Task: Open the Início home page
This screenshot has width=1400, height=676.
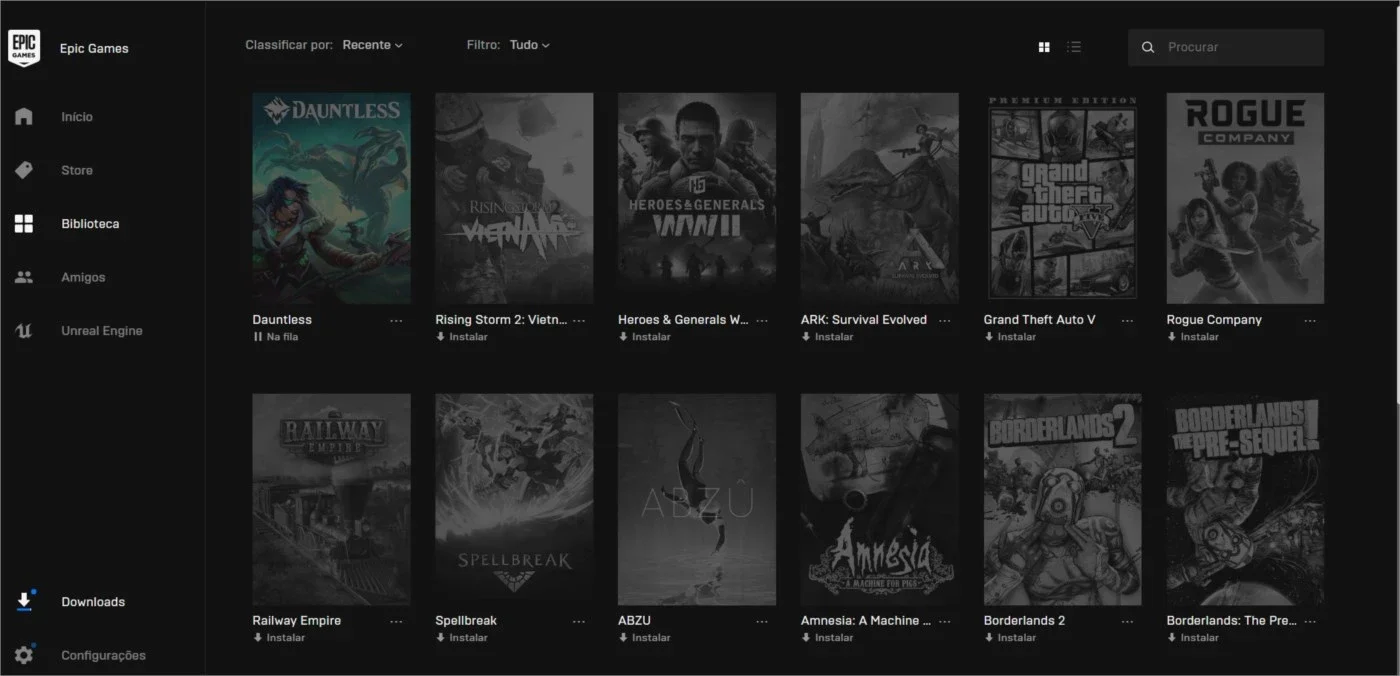Action: click(x=77, y=117)
